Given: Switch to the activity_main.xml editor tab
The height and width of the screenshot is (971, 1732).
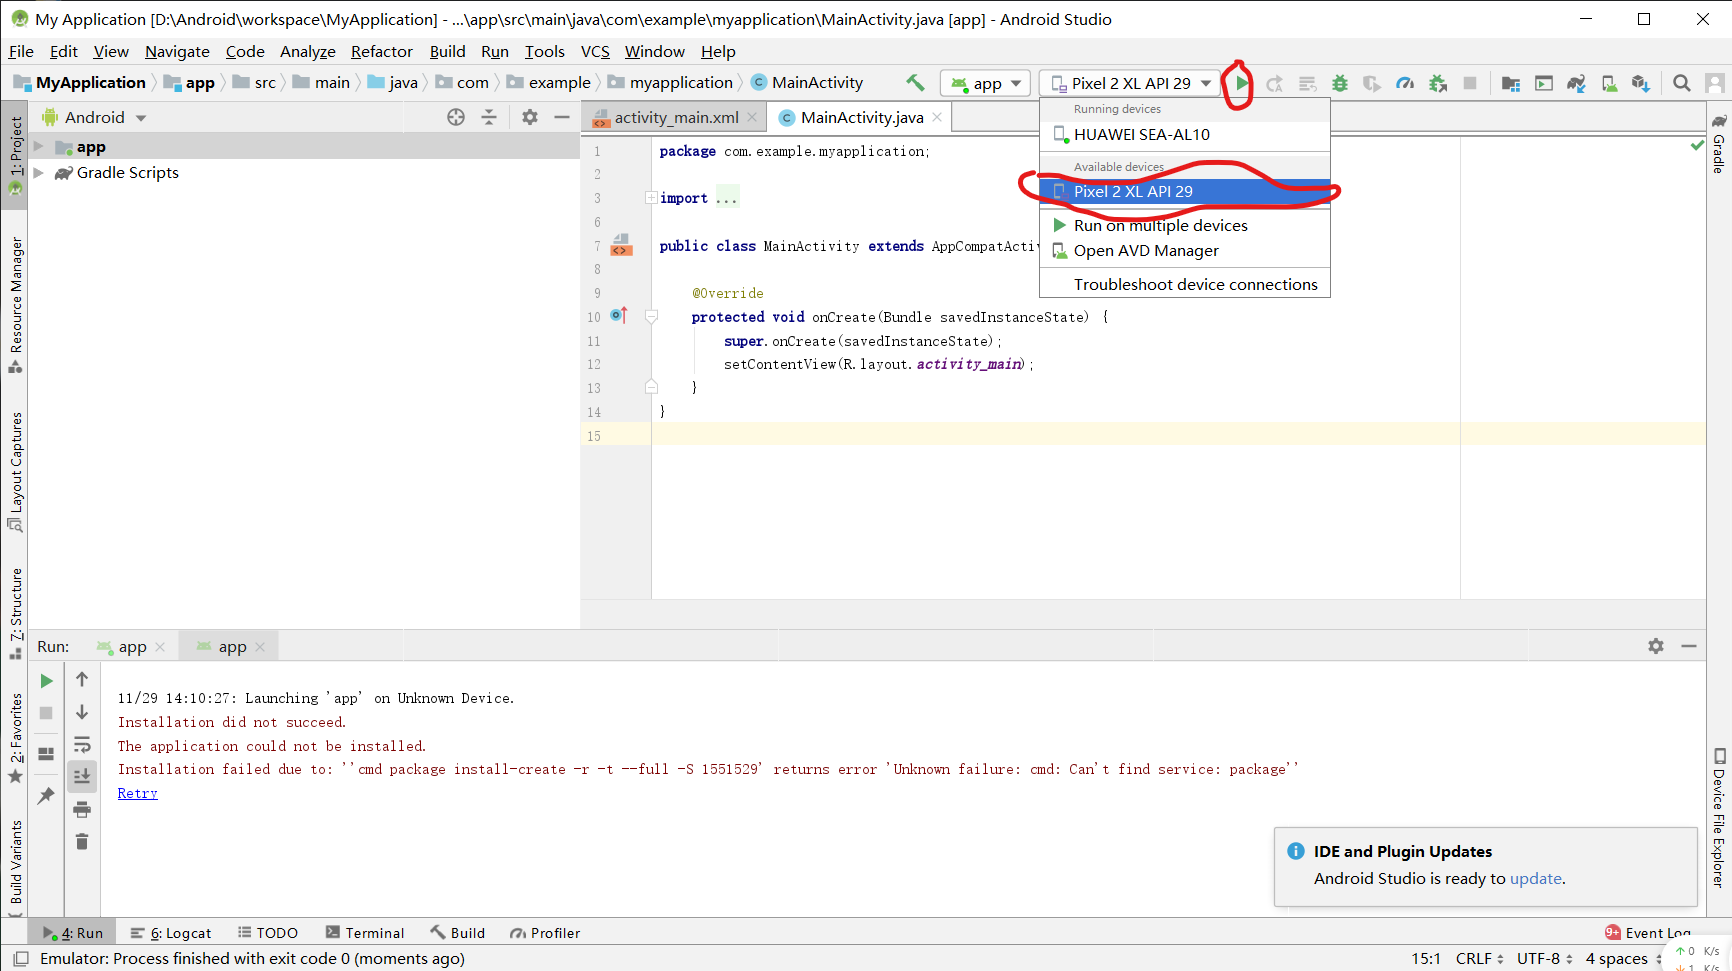Looking at the screenshot, I should point(676,117).
